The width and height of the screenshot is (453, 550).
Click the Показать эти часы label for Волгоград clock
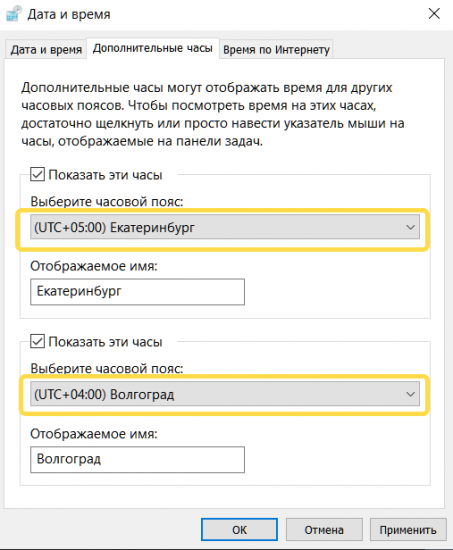(x=105, y=342)
